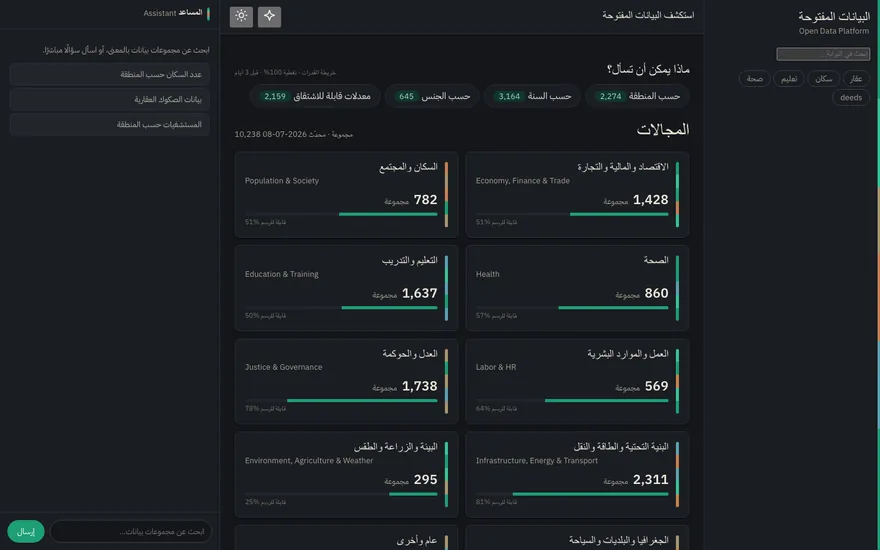This screenshot has width=880, height=550.
Task: Click the بيانات الصكوك العقارية suggestion
Action: click(x=109, y=99)
